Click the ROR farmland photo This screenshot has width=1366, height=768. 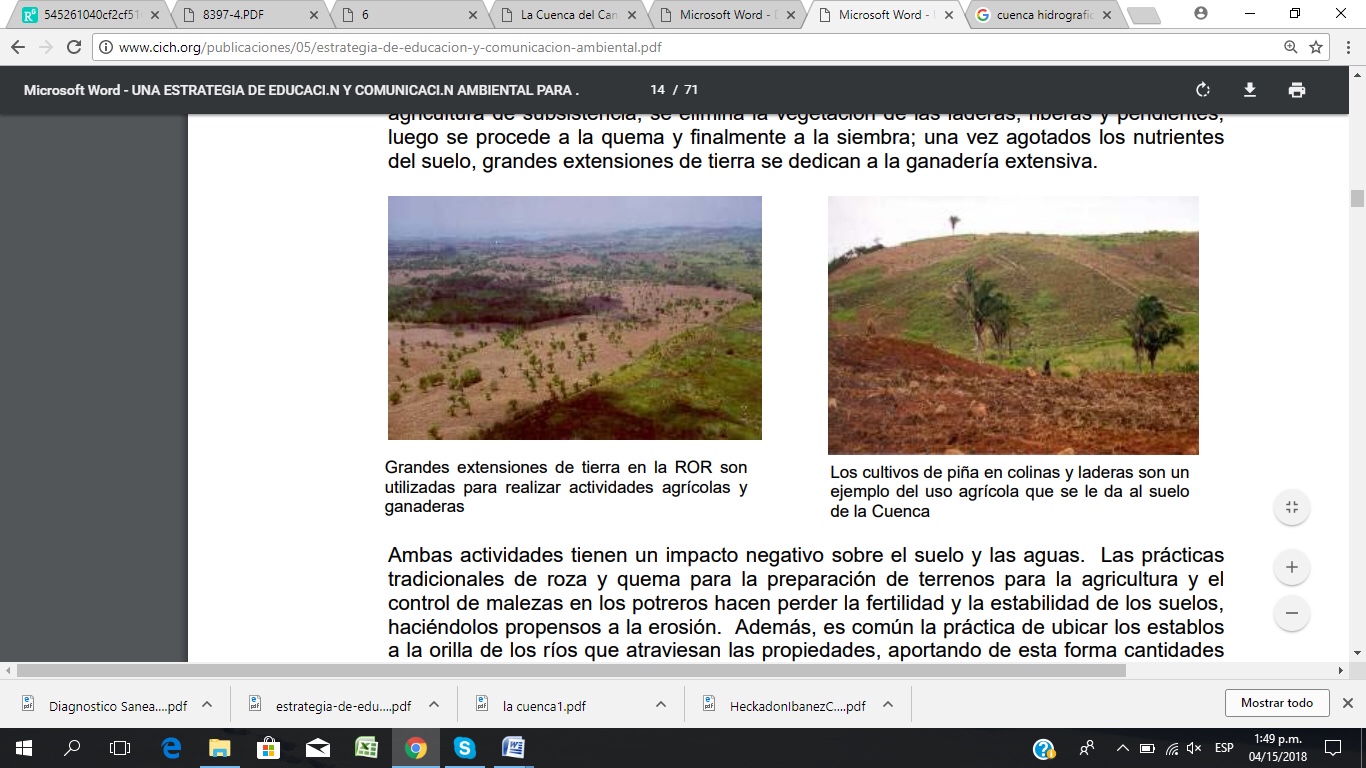pos(574,317)
